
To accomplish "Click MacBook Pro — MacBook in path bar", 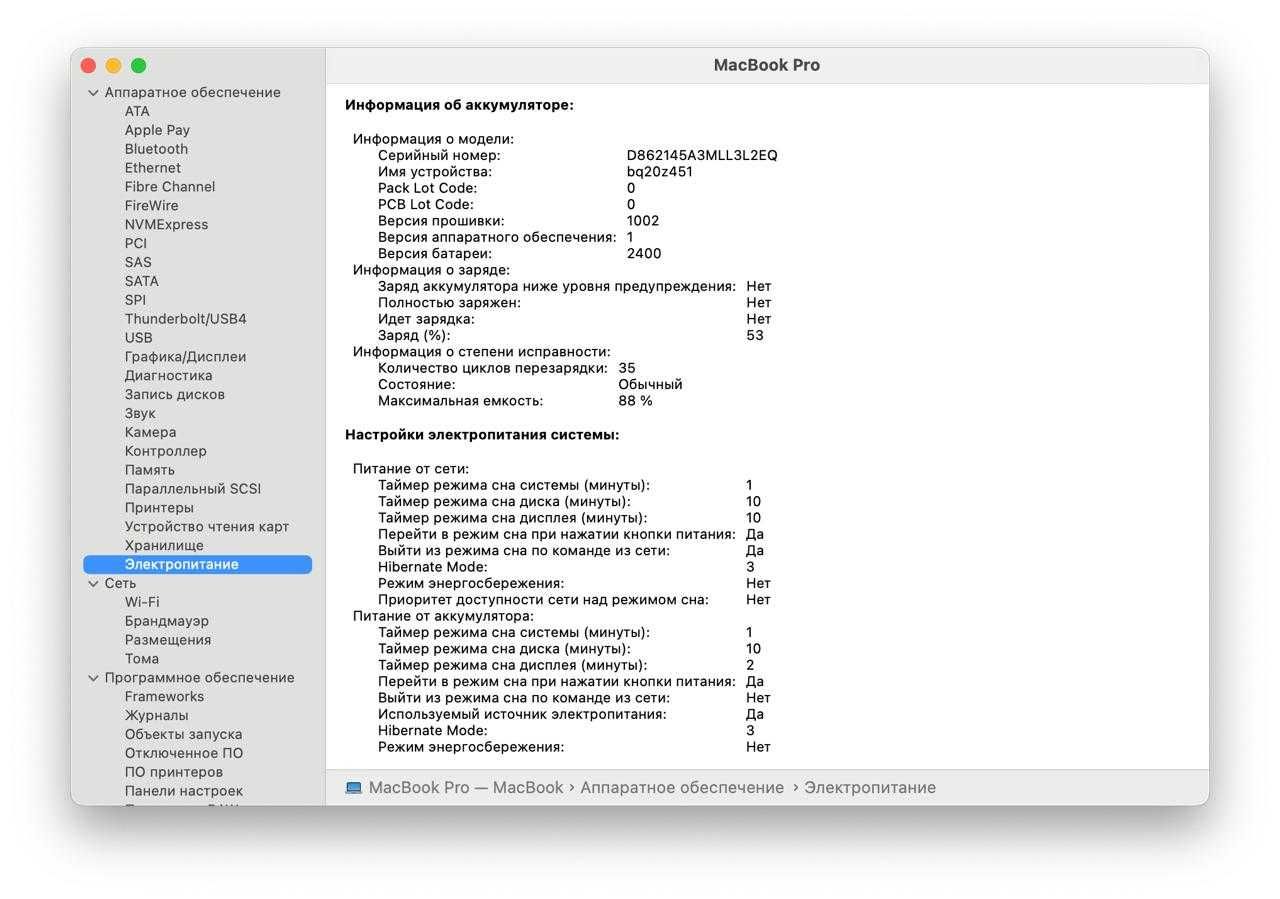I will (x=466, y=788).
